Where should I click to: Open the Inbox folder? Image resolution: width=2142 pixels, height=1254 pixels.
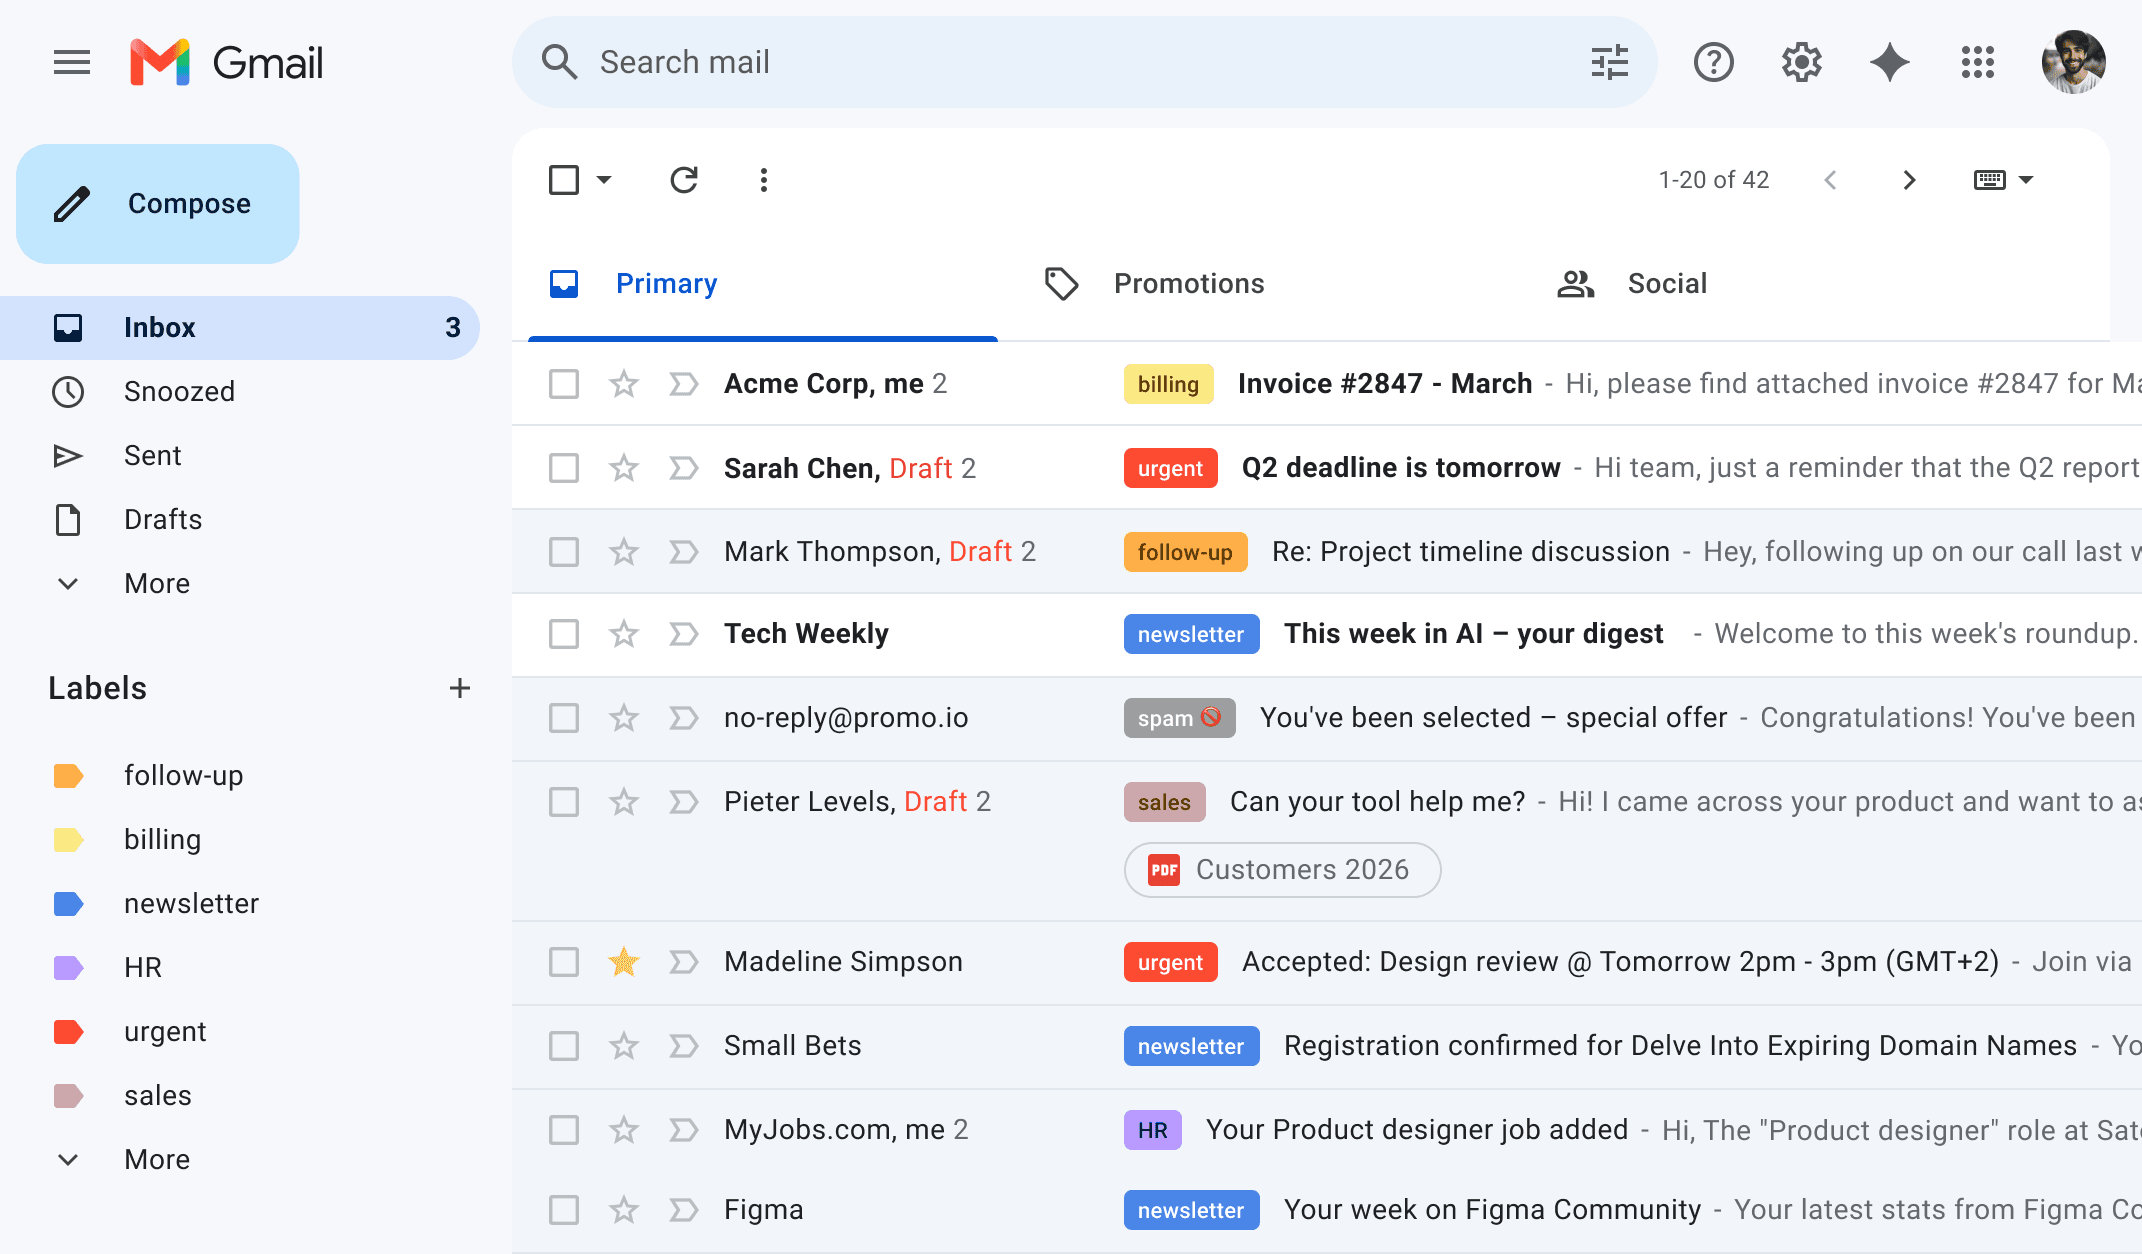coord(240,328)
